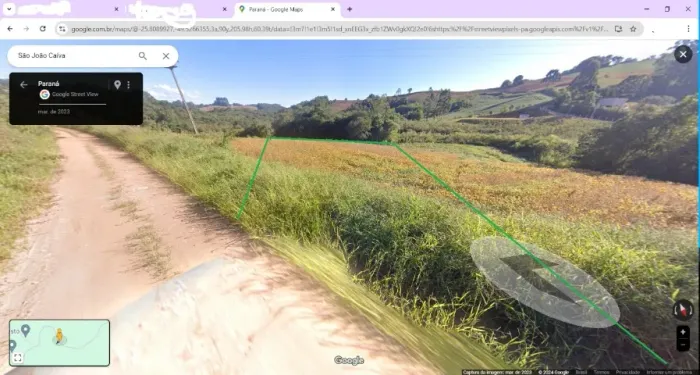Open the browser three-dot menu
This screenshot has width=700, height=375.
point(688,29)
